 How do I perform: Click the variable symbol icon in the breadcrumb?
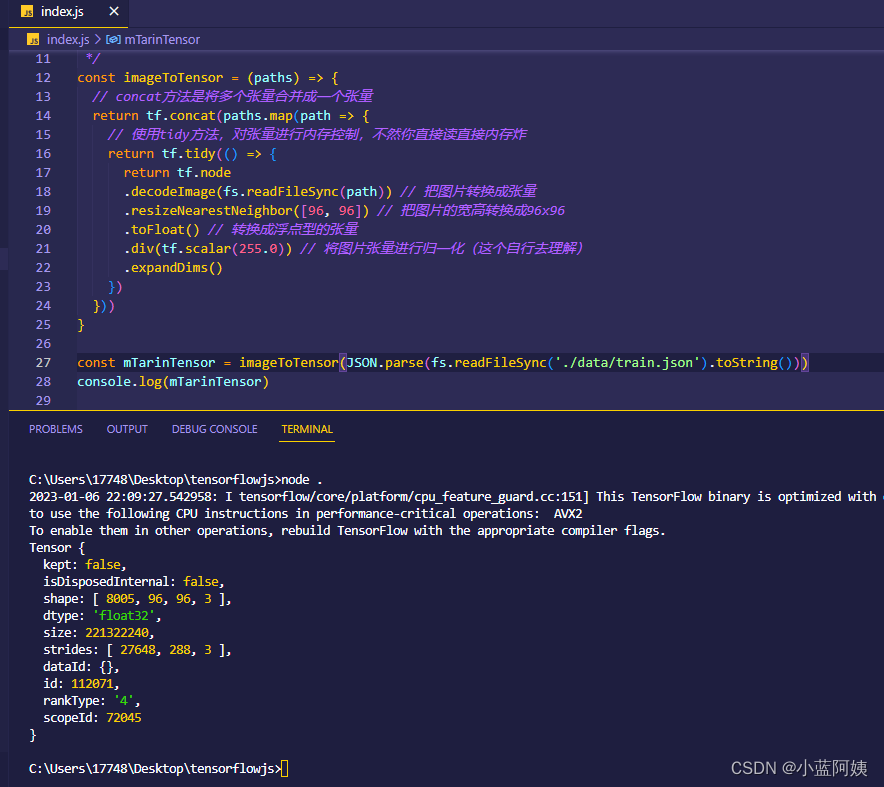coord(113,39)
